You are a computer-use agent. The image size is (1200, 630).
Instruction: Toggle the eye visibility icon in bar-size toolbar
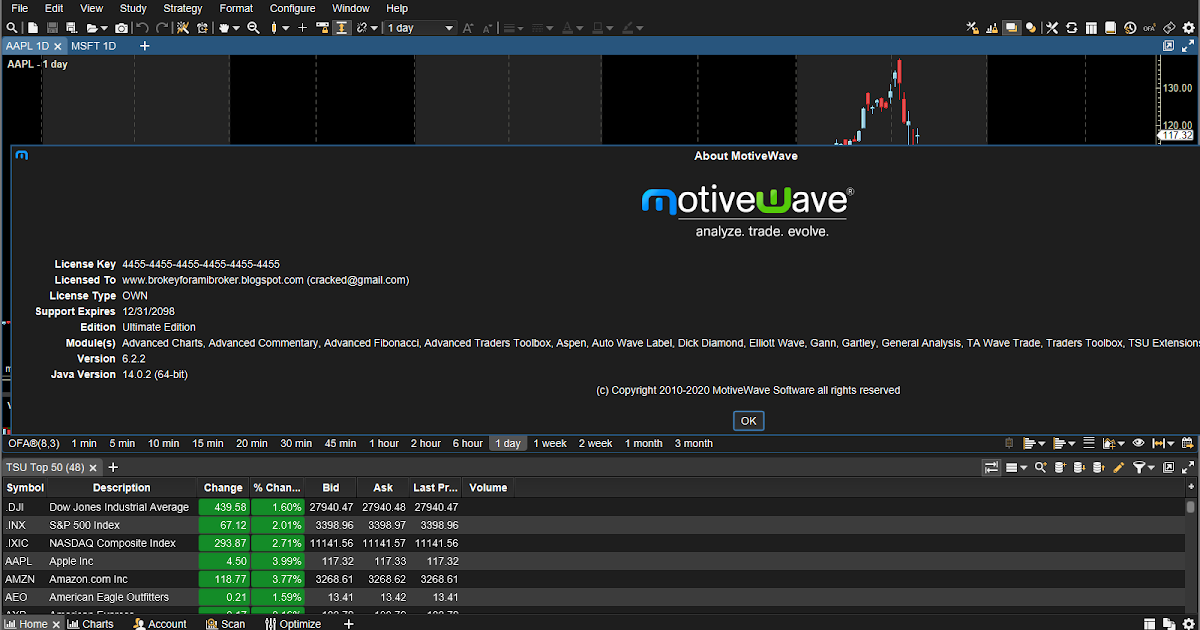1138,443
